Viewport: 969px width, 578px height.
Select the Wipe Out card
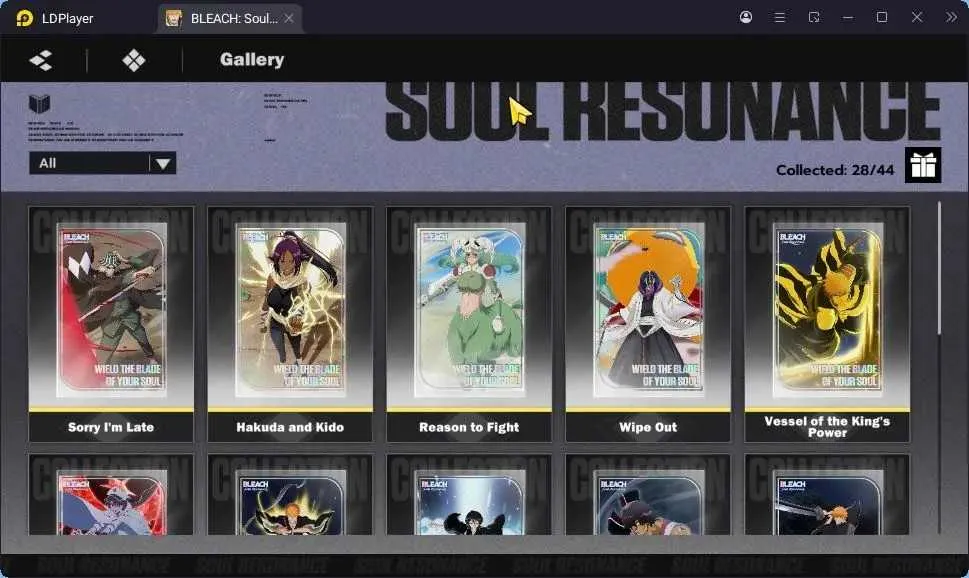click(x=648, y=324)
